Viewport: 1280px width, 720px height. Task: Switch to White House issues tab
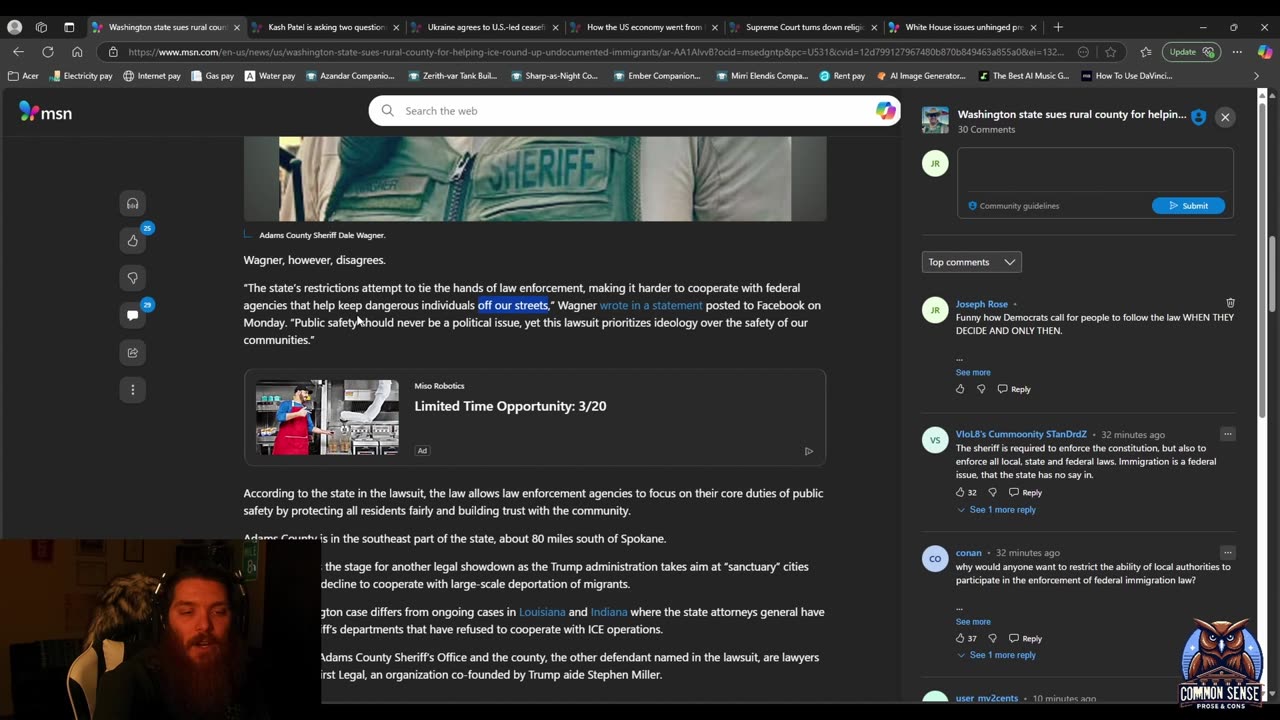963,27
